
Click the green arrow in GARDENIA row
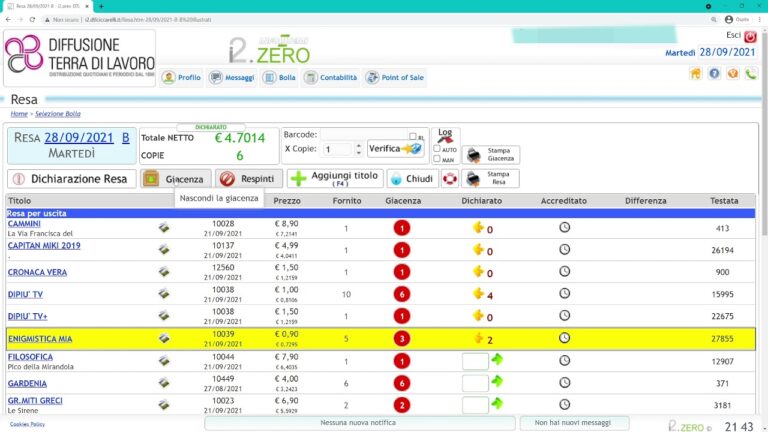coord(497,381)
